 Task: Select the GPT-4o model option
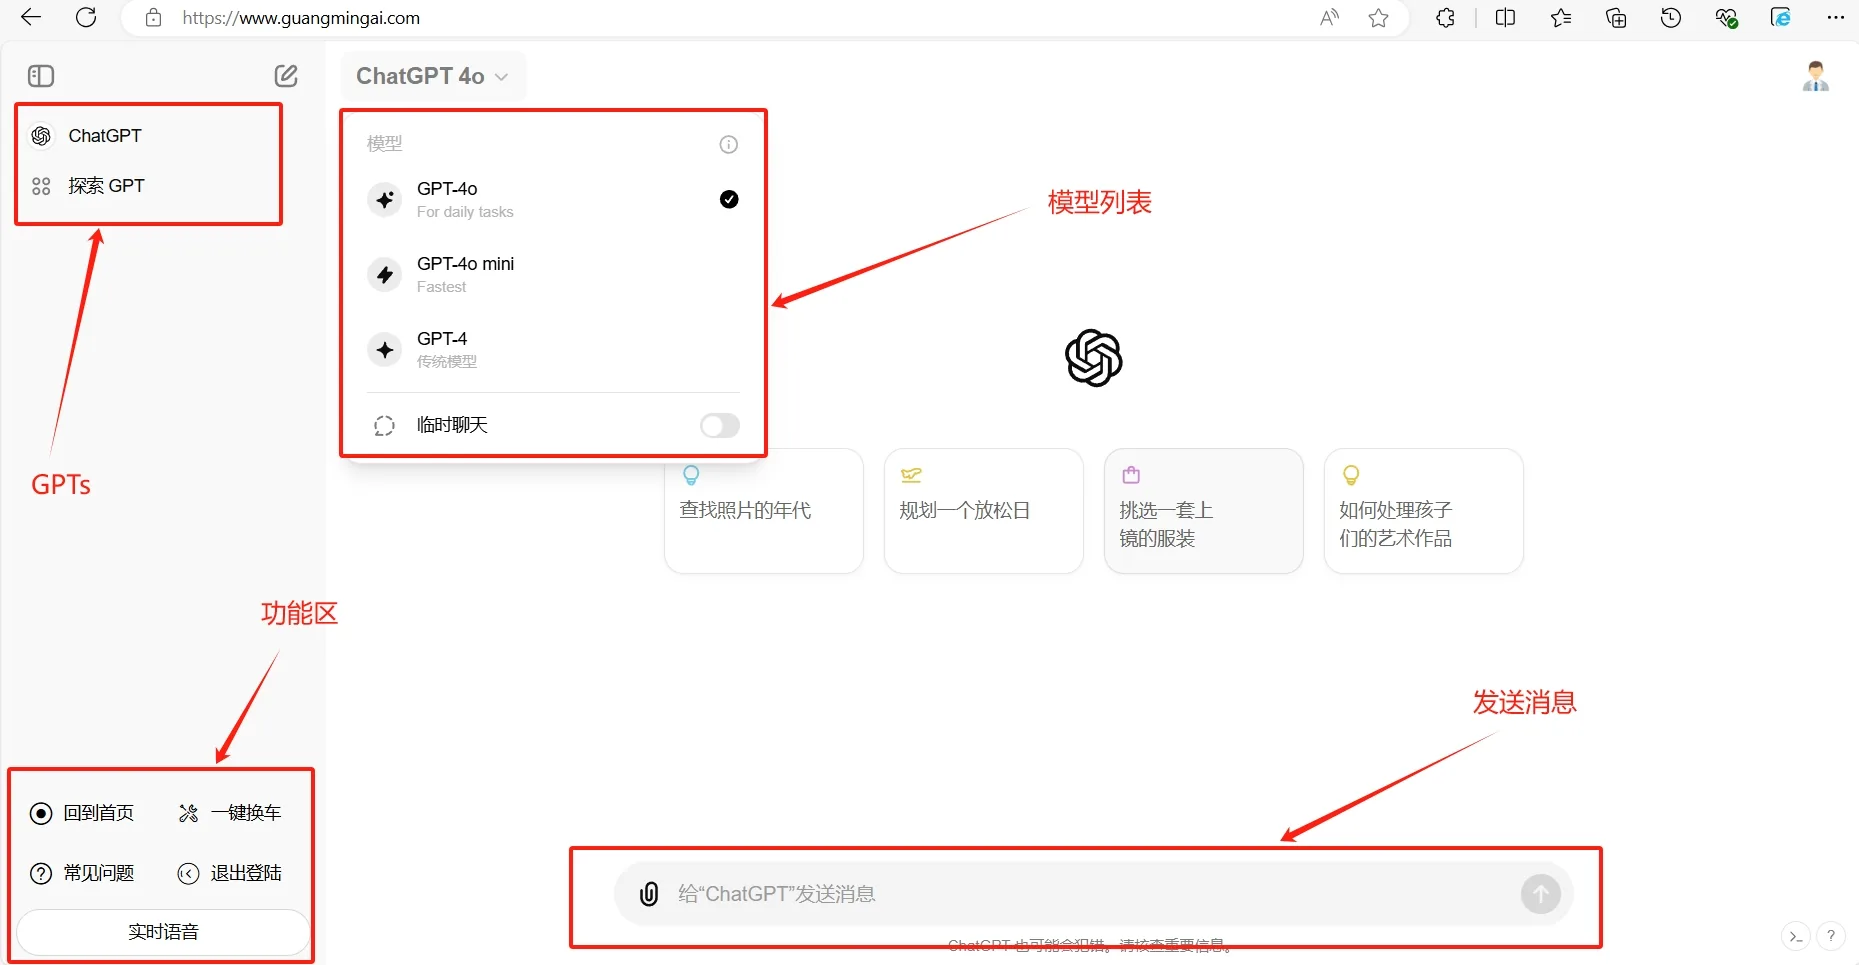(553, 199)
